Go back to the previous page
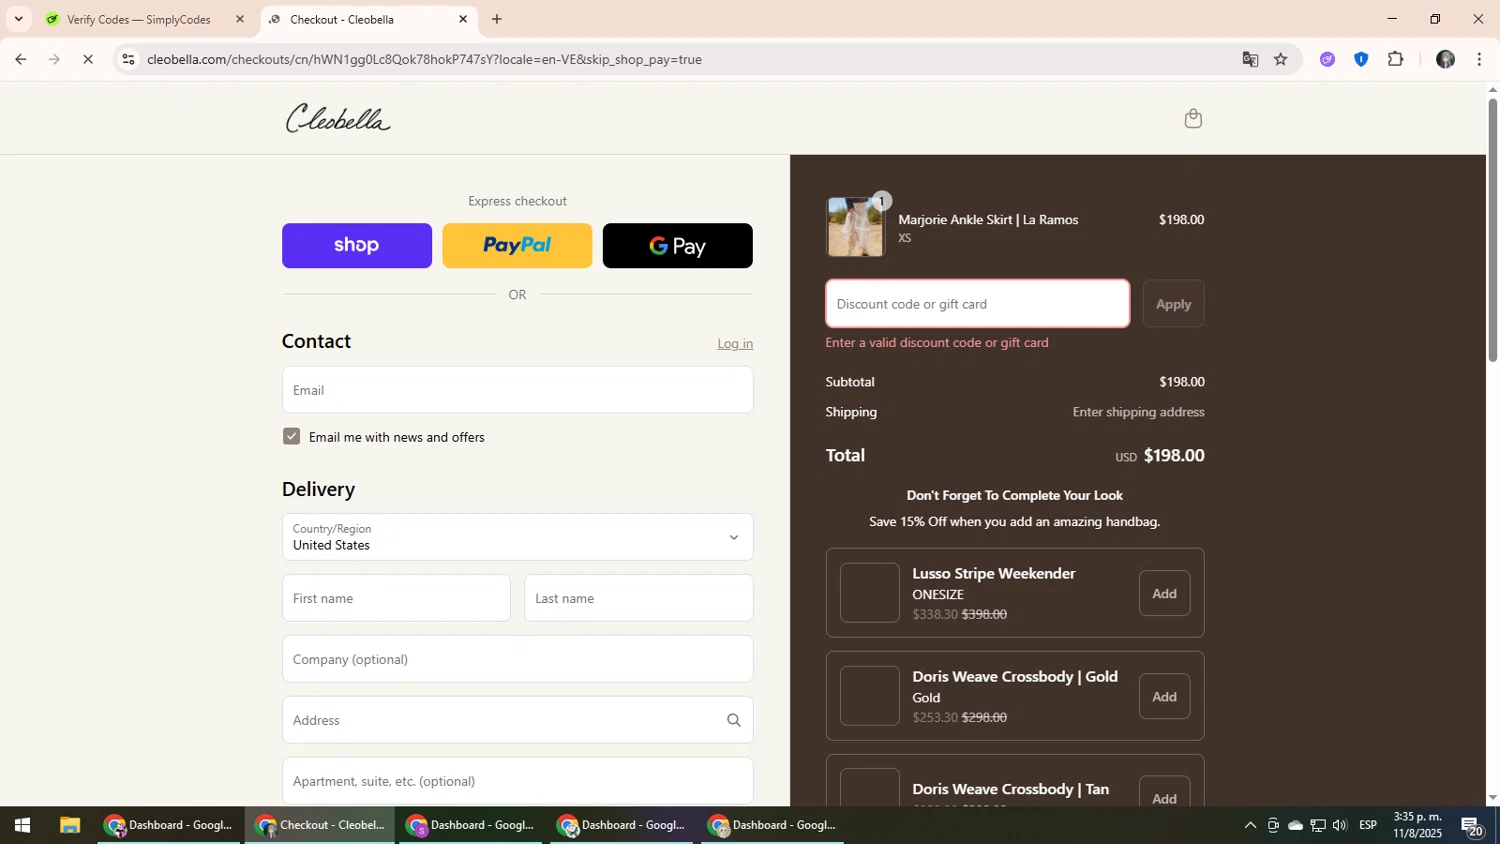This screenshot has width=1500, height=844. tap(20, 60)
